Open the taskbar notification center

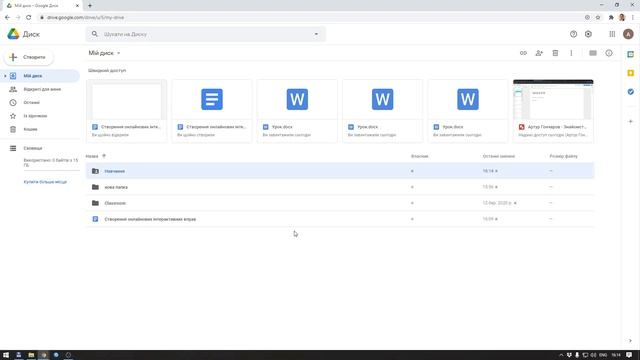tap(629, 355)
